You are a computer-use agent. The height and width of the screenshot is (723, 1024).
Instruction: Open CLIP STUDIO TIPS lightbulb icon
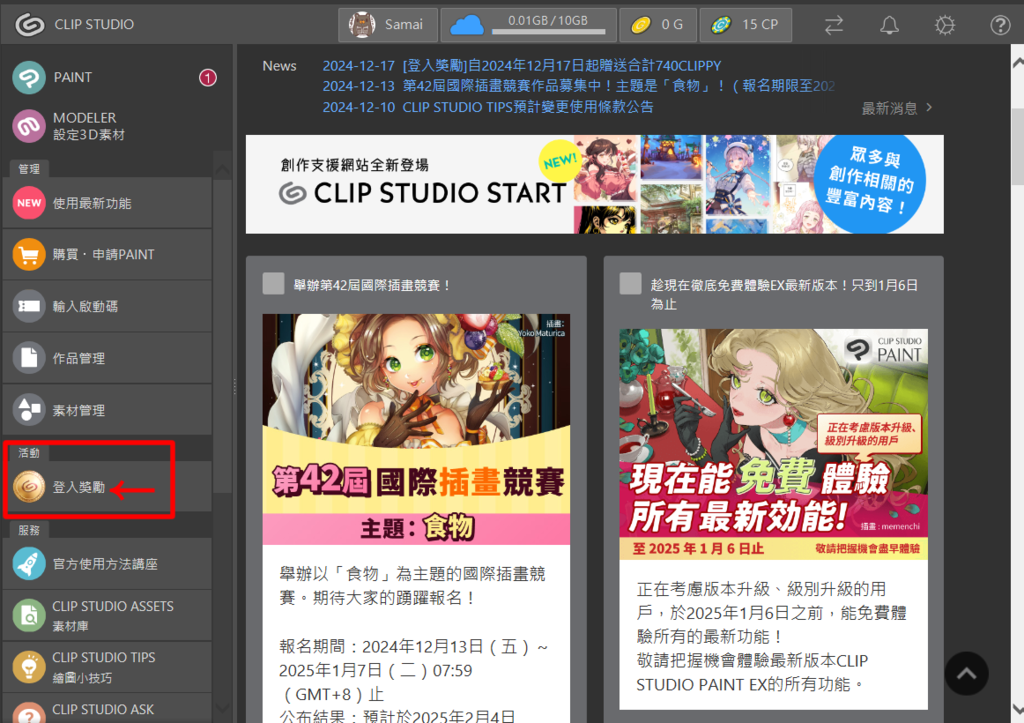29,667
